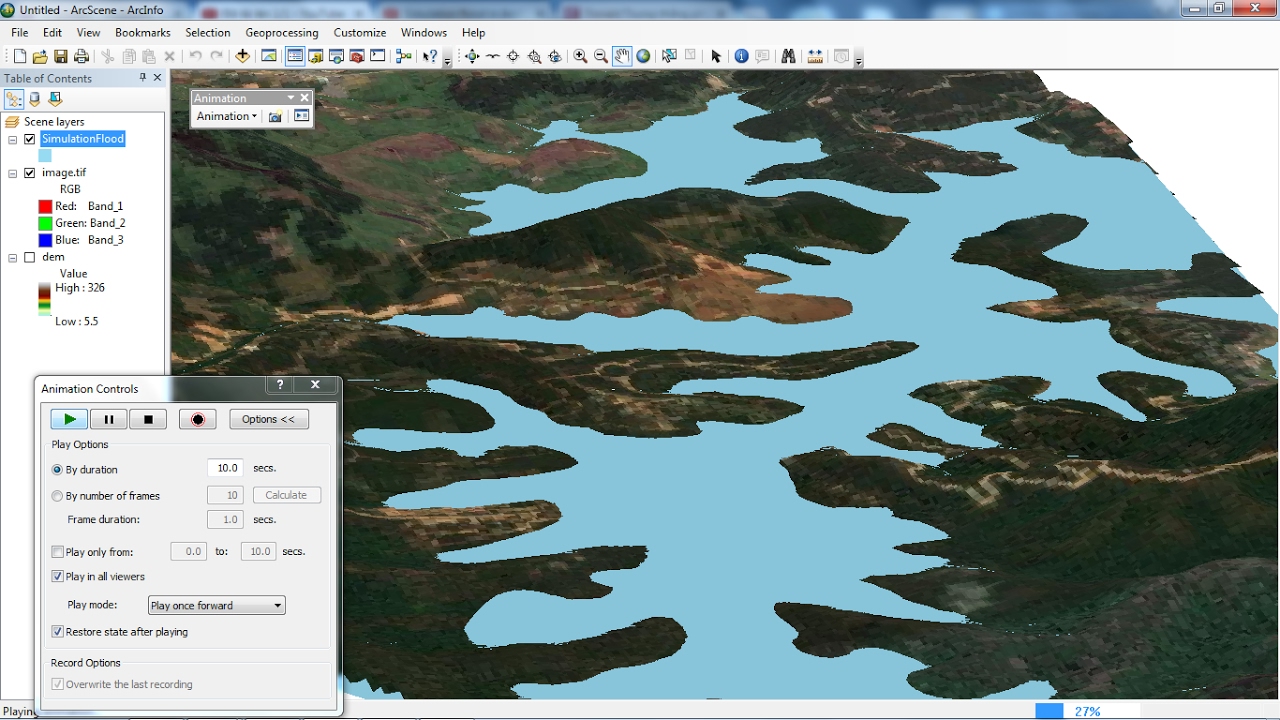Select the By duration radio option
1280x720 pixels.
(x=57, y=469)
